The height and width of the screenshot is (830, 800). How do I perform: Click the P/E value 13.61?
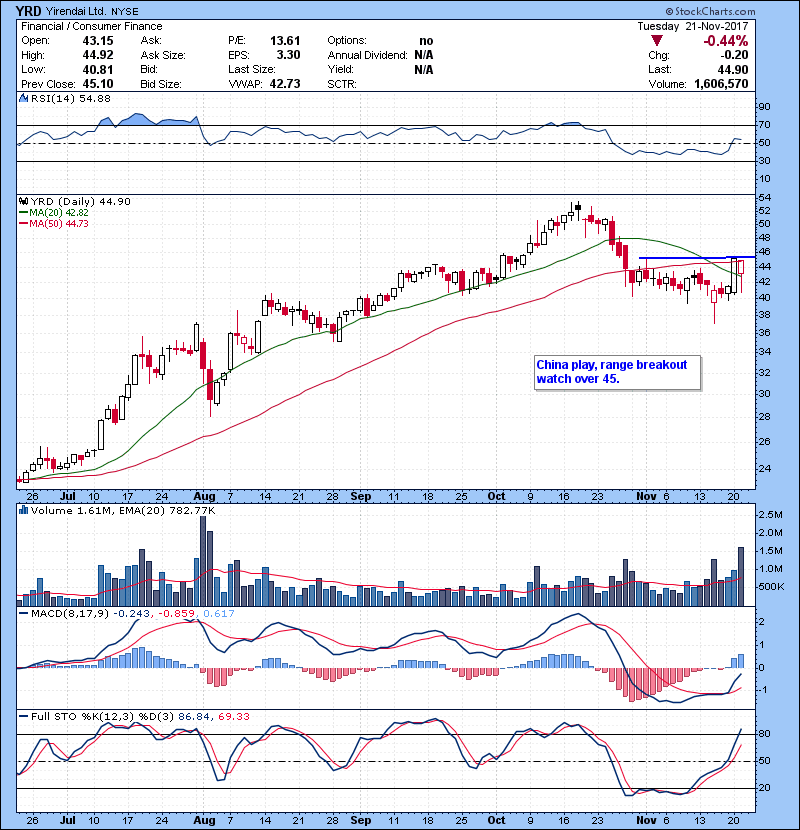pos(285,41)
